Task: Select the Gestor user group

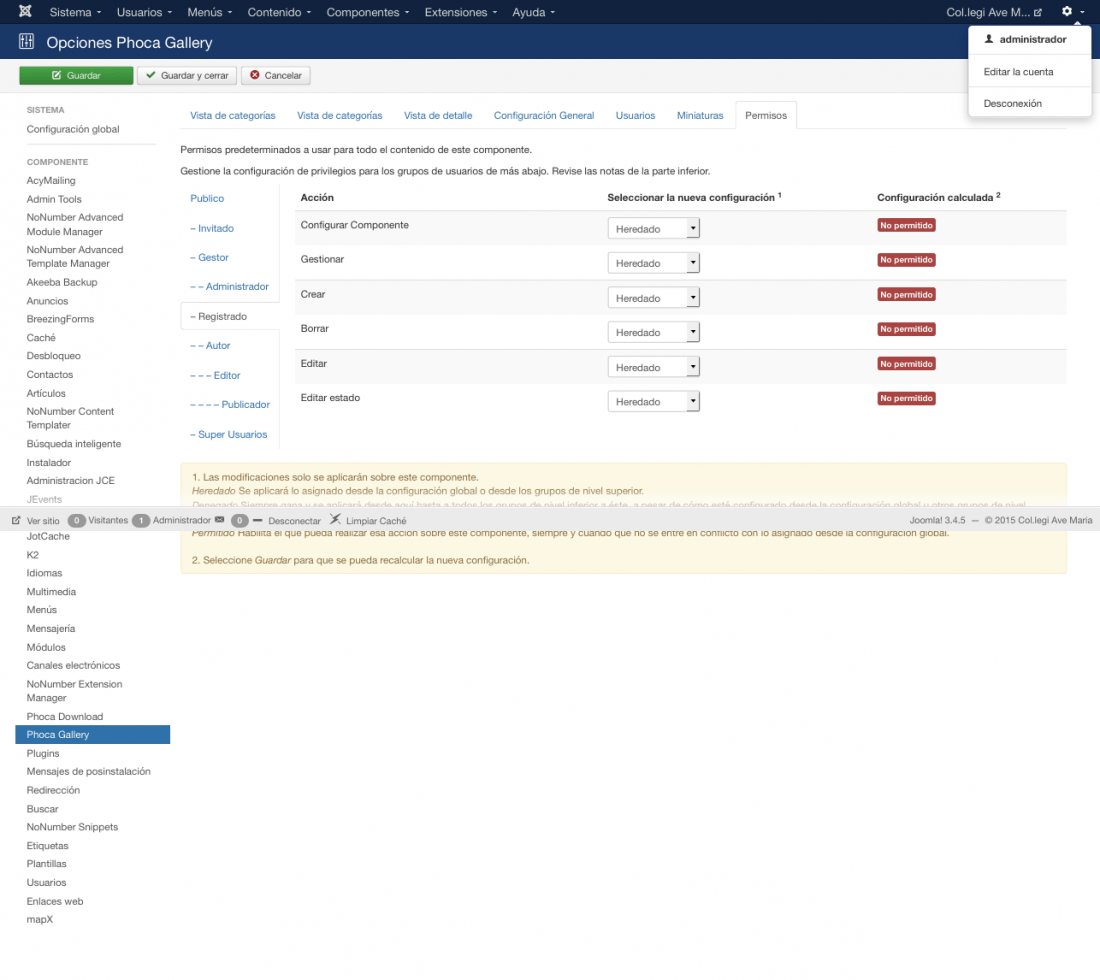Action: [x=209, y=257]
